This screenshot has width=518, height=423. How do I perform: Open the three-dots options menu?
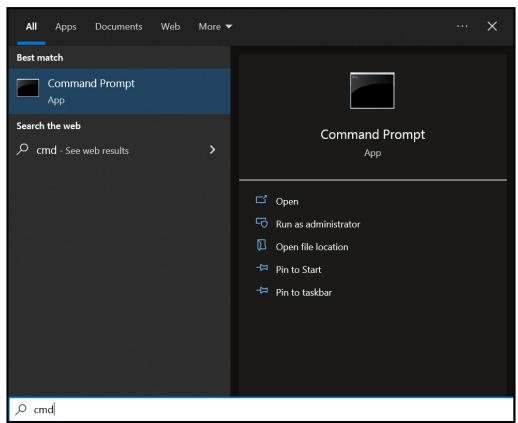(x=462, y=26)
